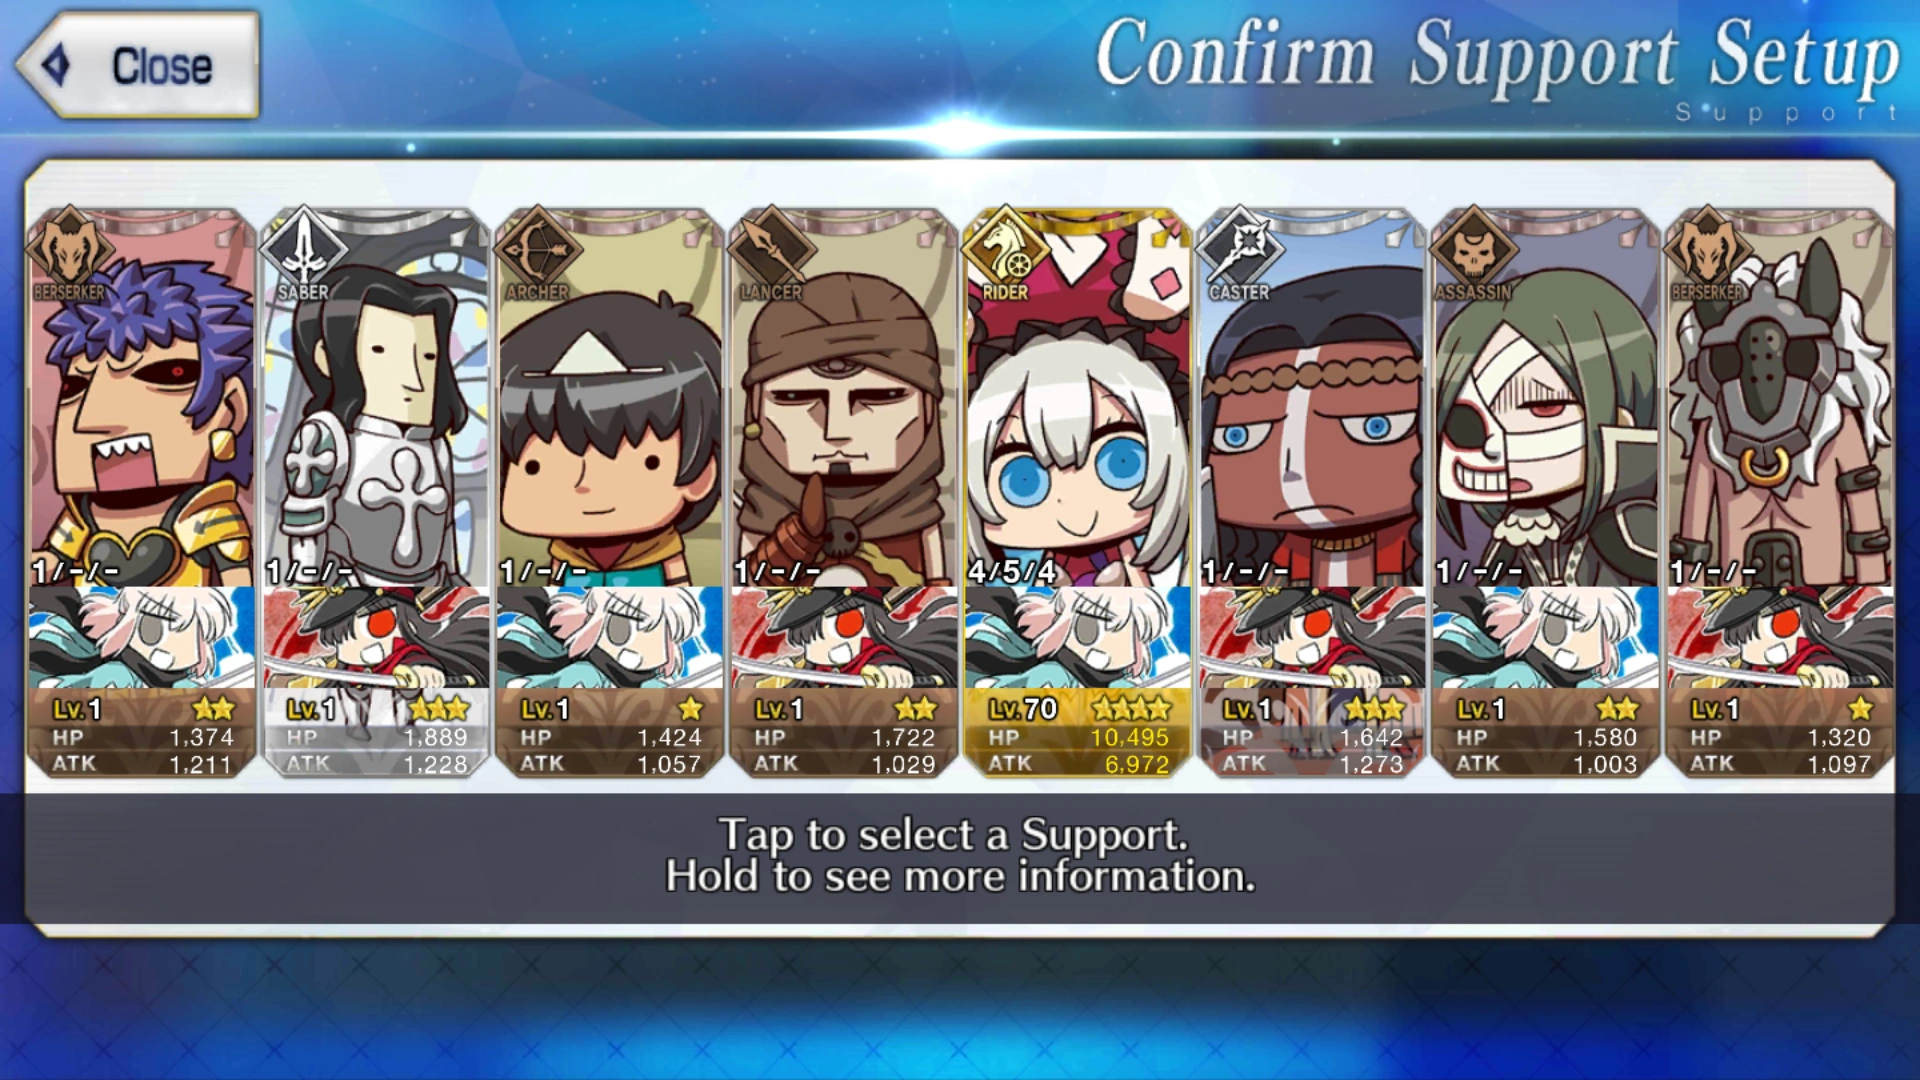Click the Rider card's HP 10,495 stats panel
This screenshot has width=1920, height=1080.
[1078, 735]
